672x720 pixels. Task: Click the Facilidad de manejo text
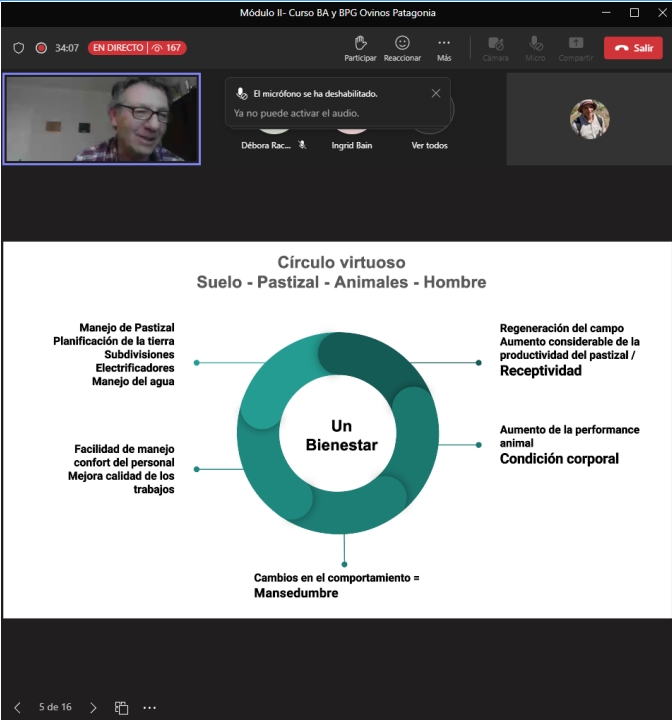tap(124, 449)
